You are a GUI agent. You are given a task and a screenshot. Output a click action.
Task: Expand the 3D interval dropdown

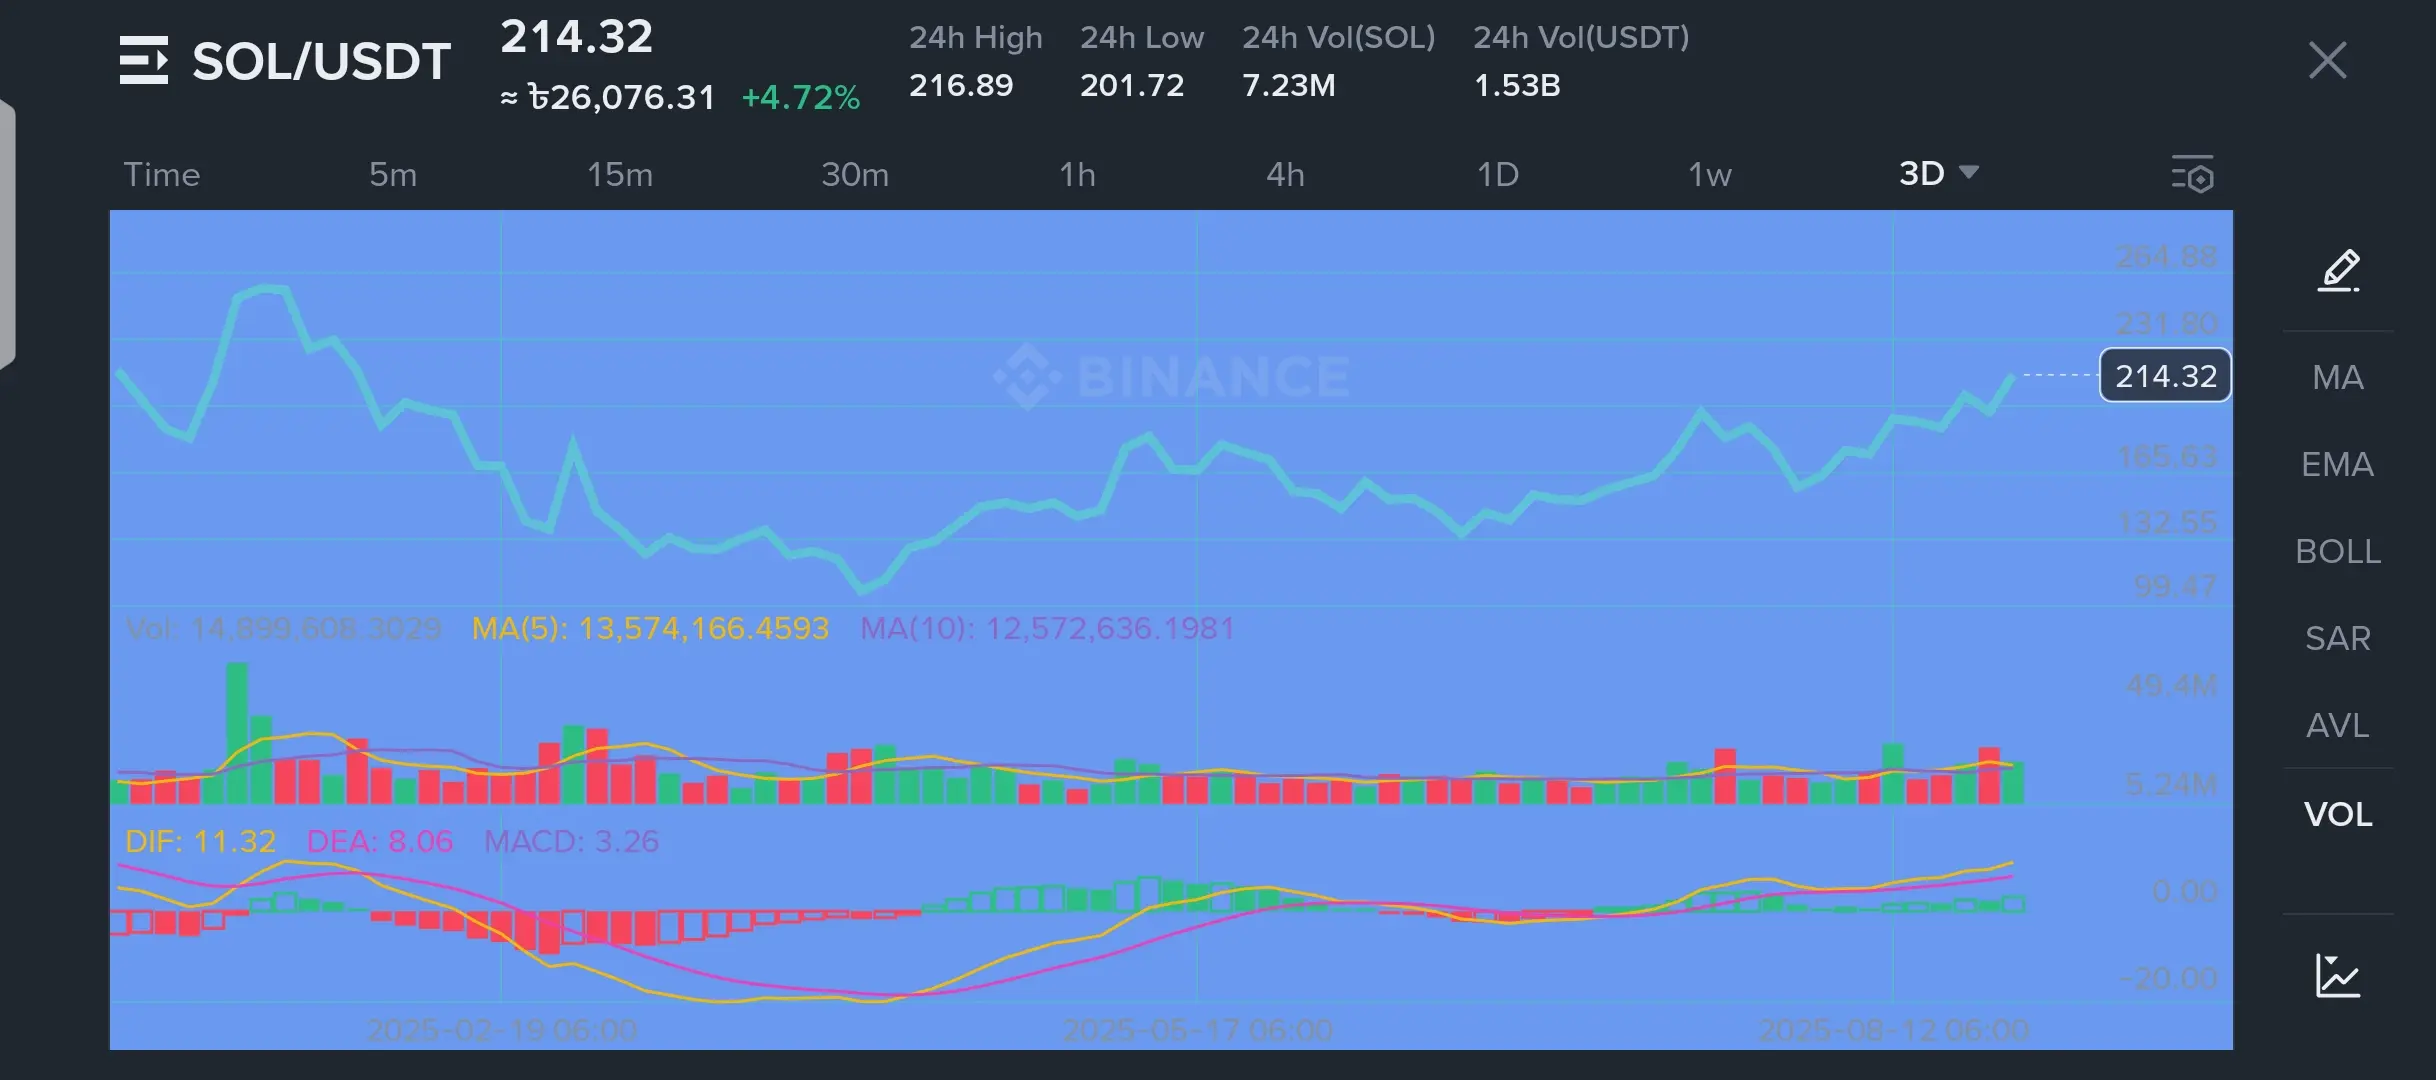(x=1939, y=174)
